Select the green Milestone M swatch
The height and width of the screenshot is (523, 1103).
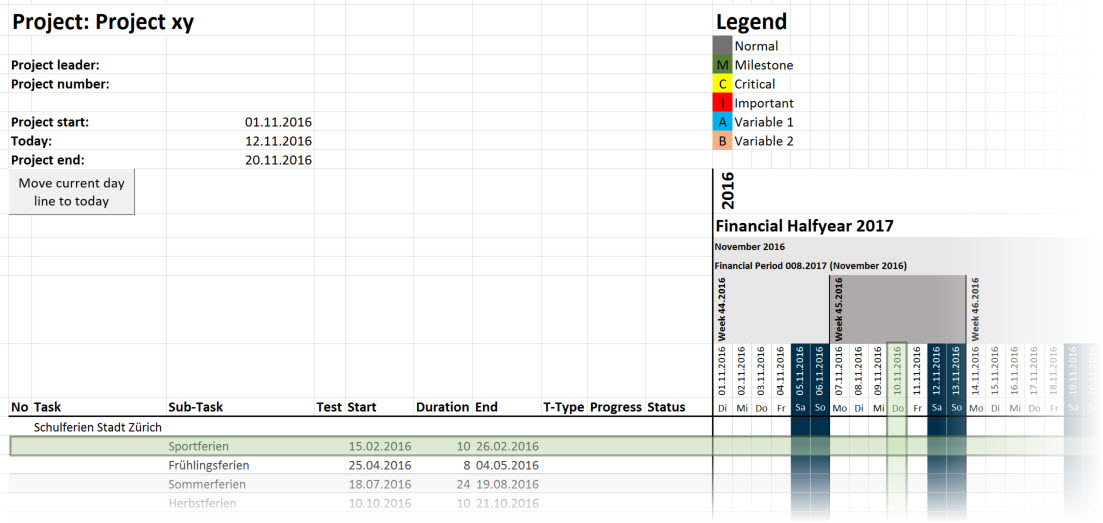click(x=722, y=65)
